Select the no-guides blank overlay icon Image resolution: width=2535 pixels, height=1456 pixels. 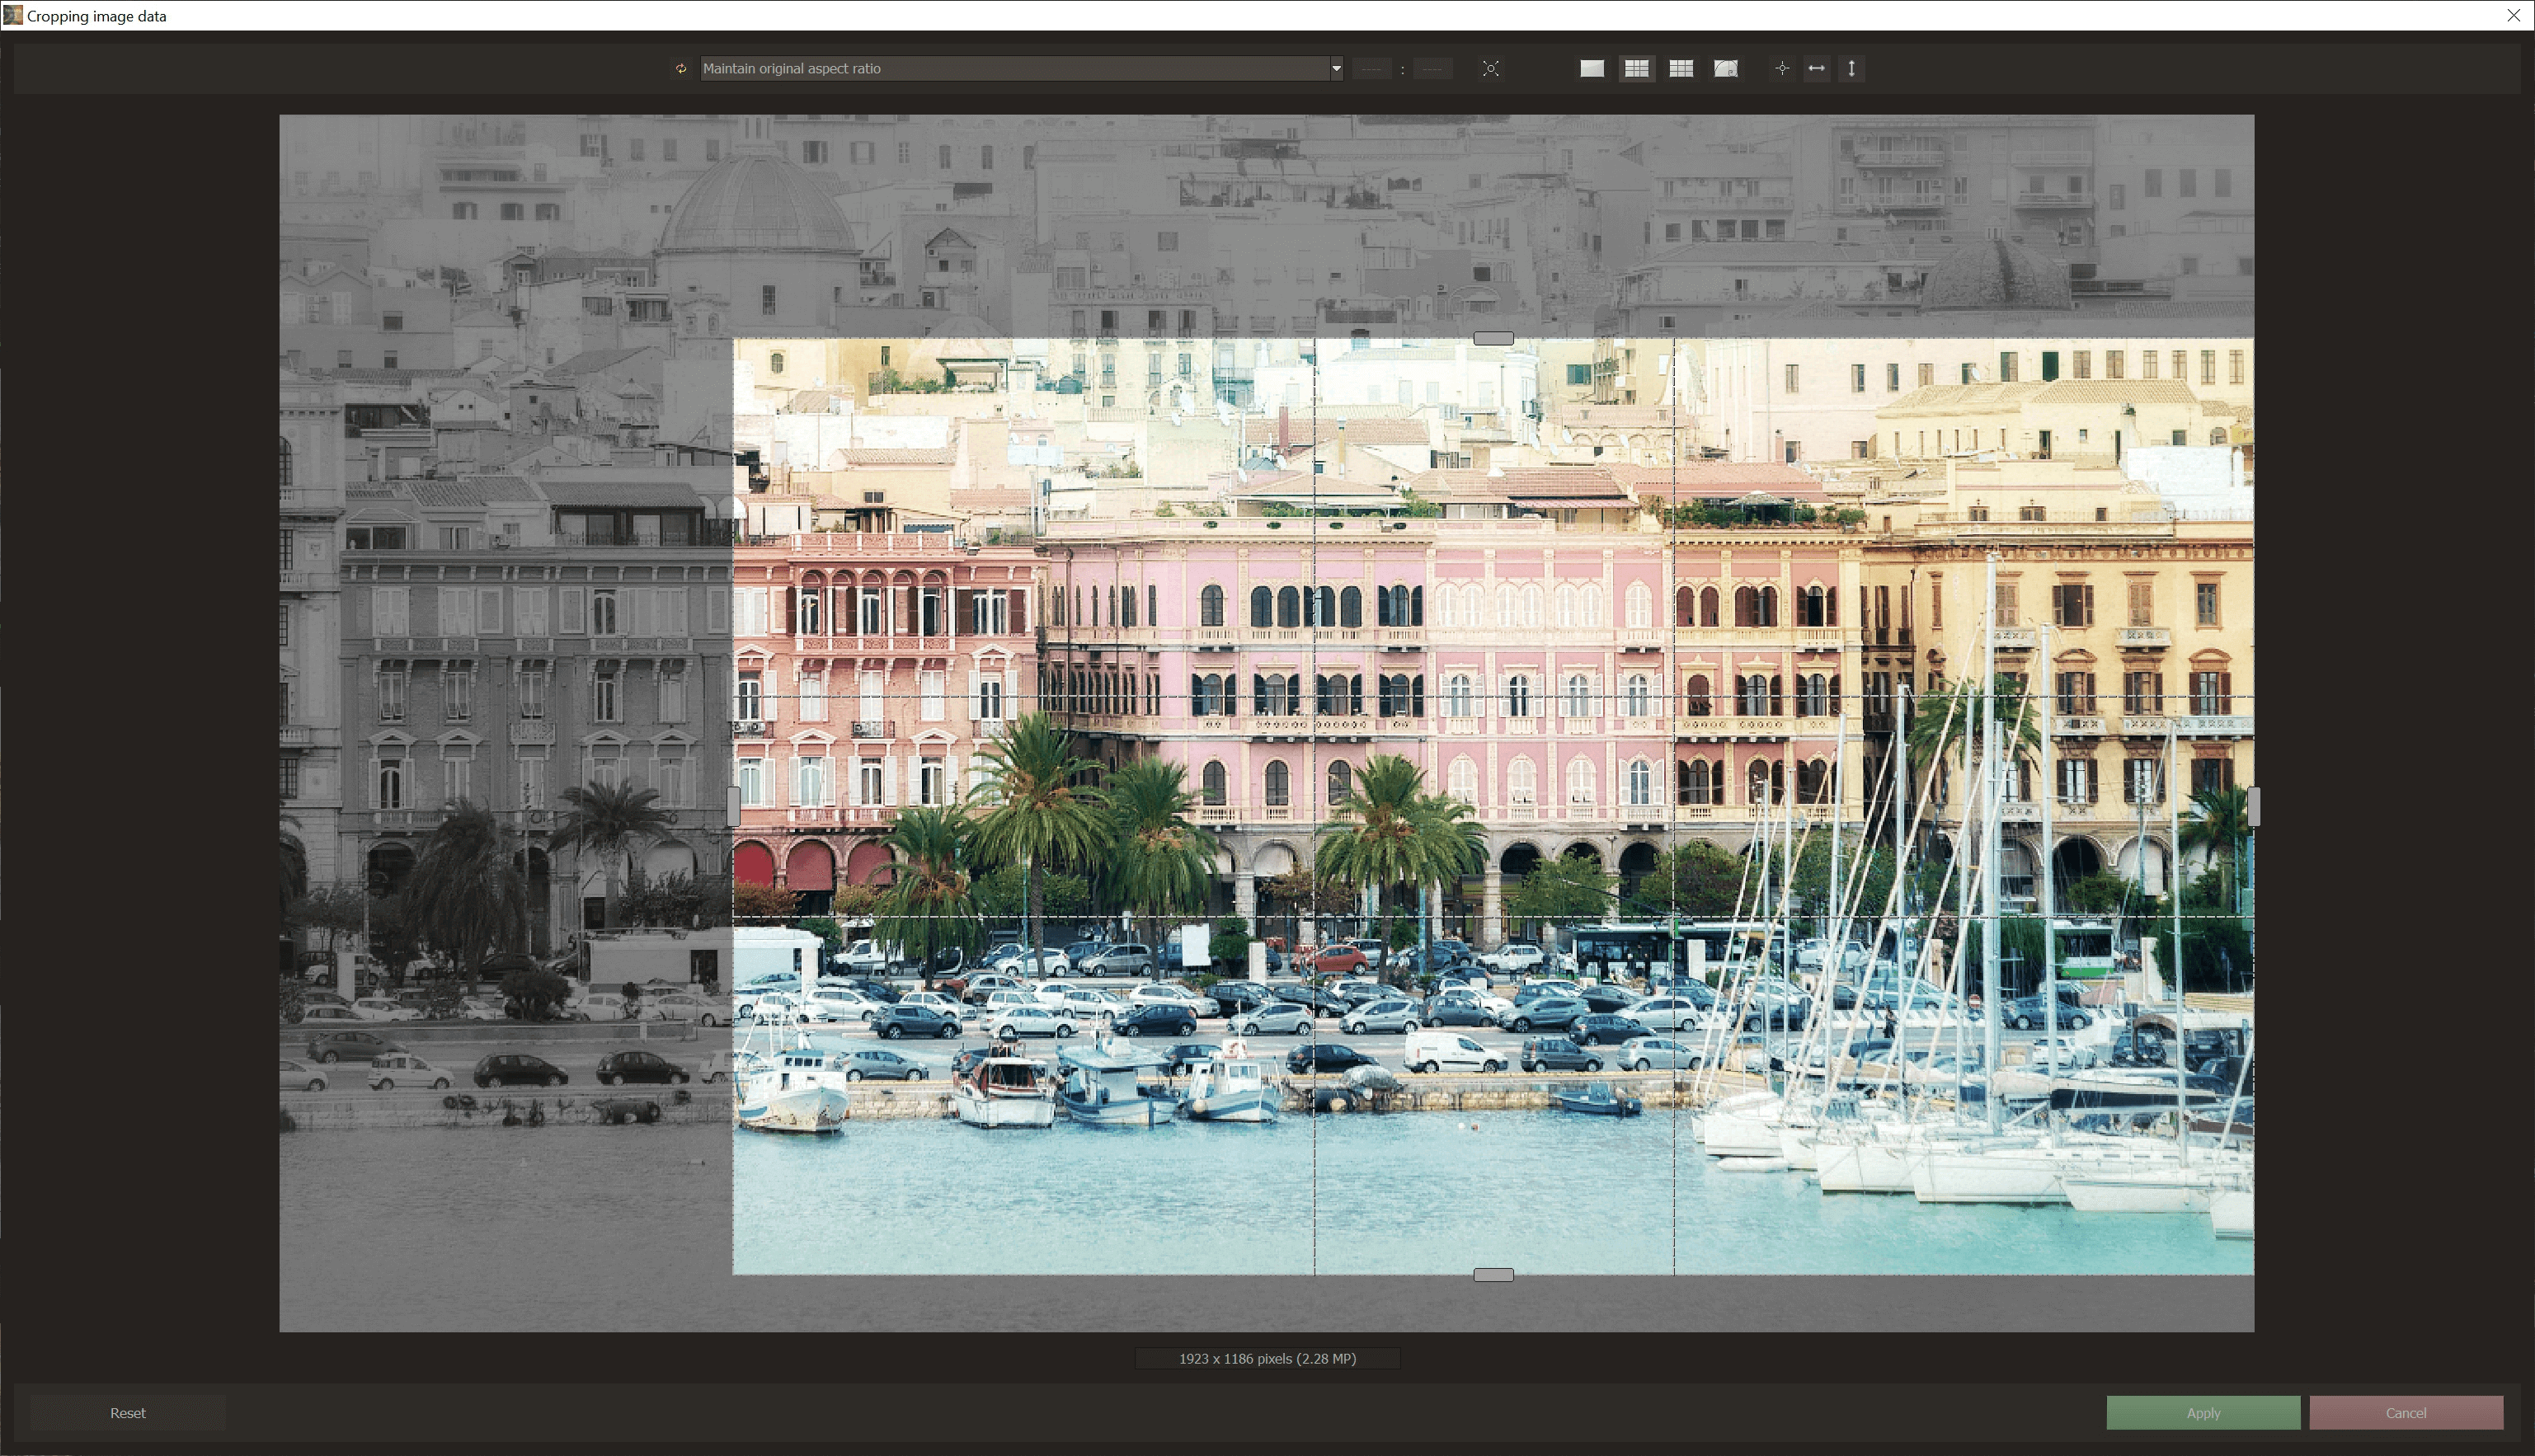pyautogui.click(x=1592, y=69)
